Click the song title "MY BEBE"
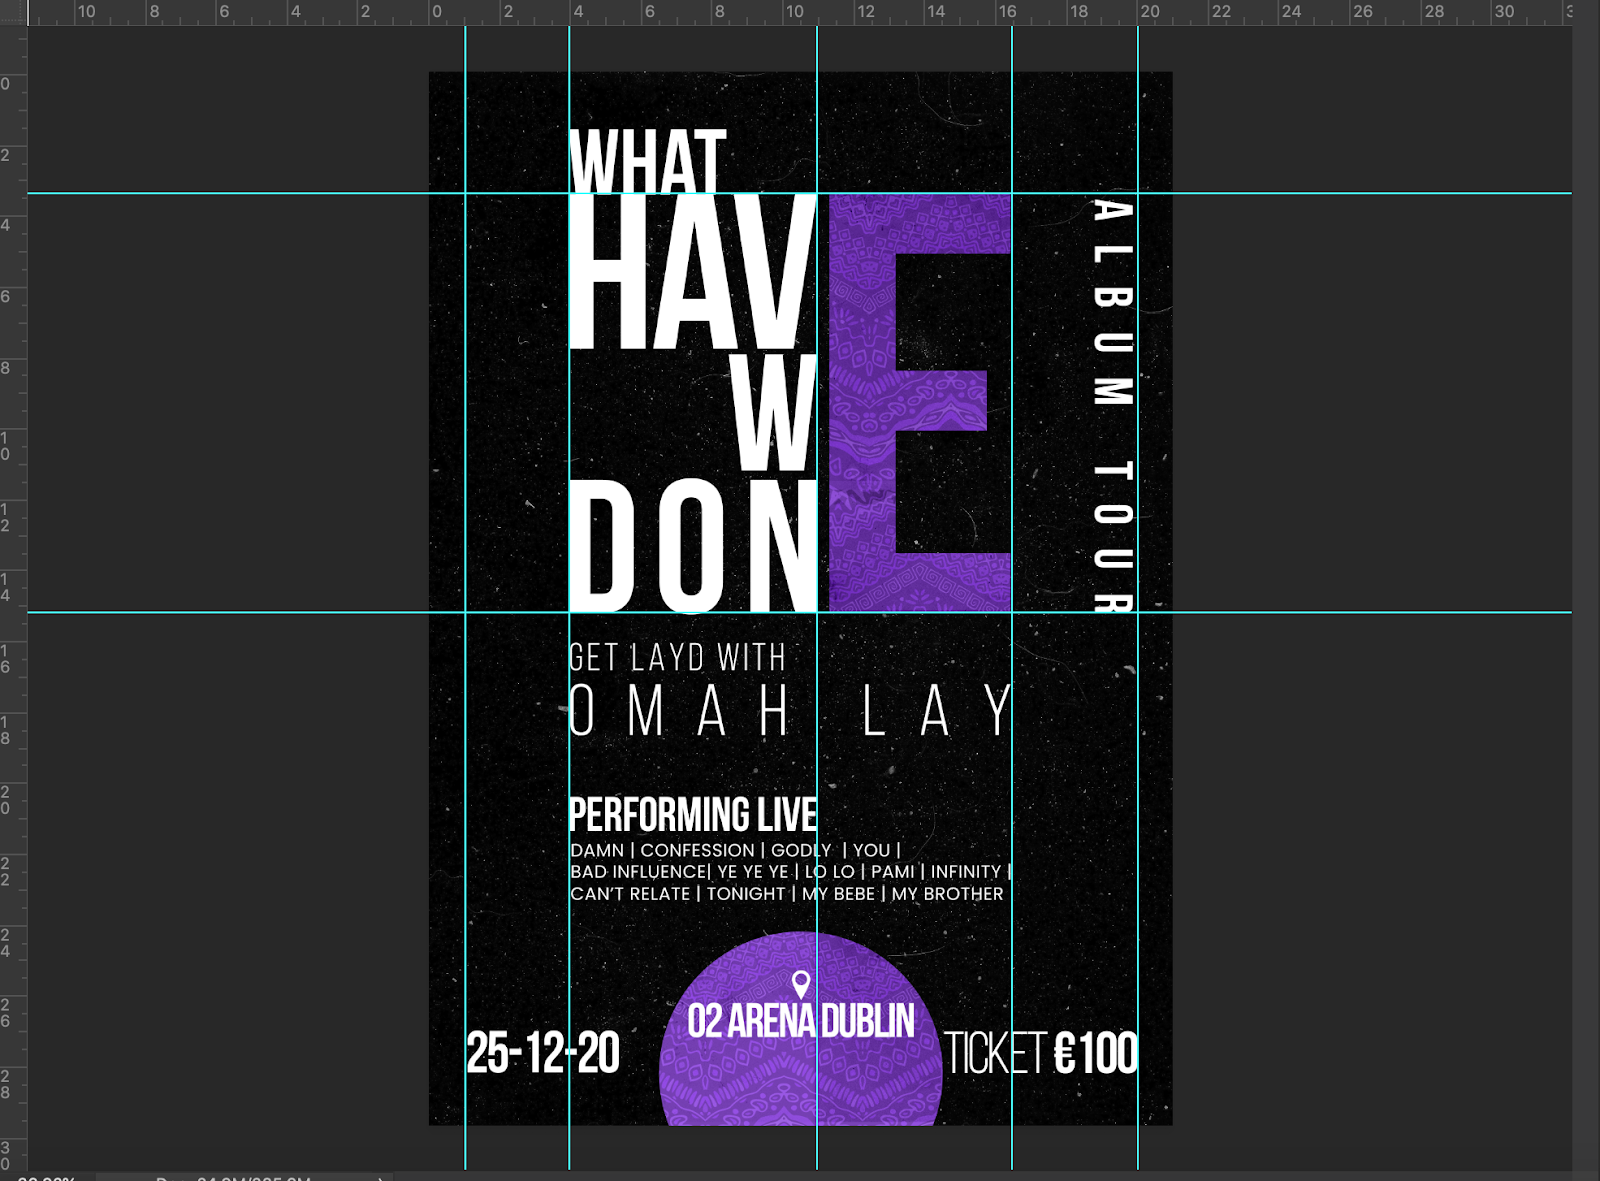This screenshot has height=1181, width=1600. (838, 894)
